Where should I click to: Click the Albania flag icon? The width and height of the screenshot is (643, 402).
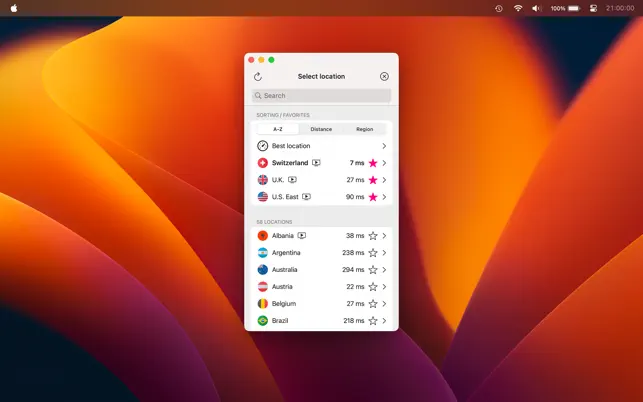click(x=262, y=235)
